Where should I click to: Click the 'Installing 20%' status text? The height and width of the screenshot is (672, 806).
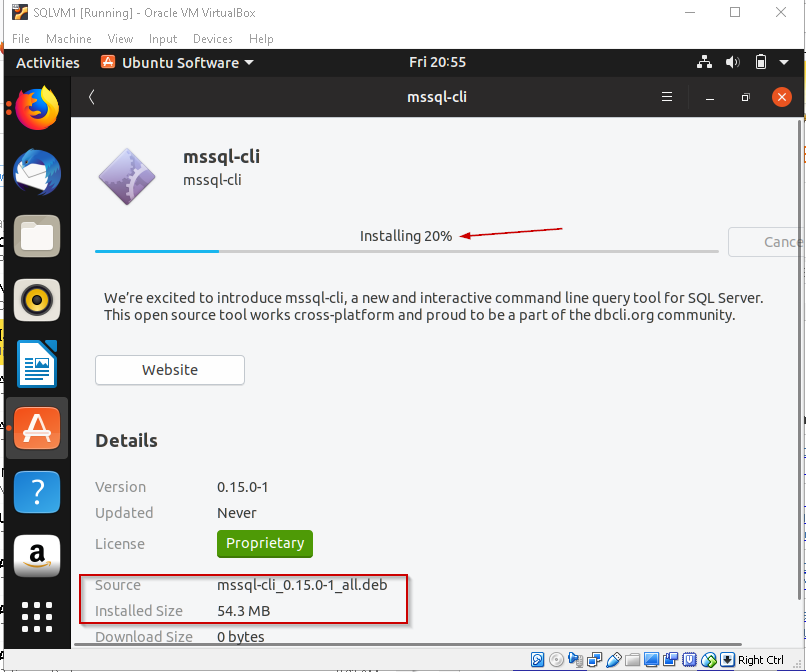(x=406, y=236)
